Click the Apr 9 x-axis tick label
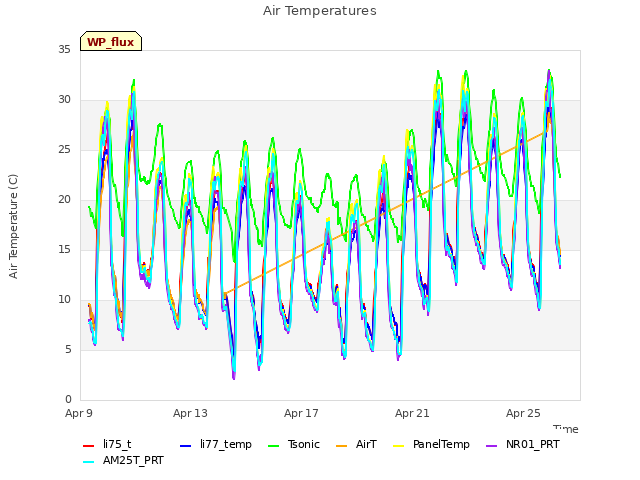Screen dimensions: 640x480 coord(79,413)
